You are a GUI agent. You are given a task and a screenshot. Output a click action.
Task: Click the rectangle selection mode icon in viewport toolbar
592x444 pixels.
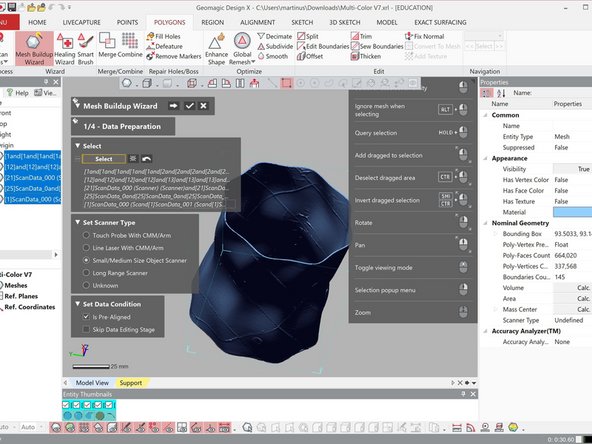[x=287, y=83]
